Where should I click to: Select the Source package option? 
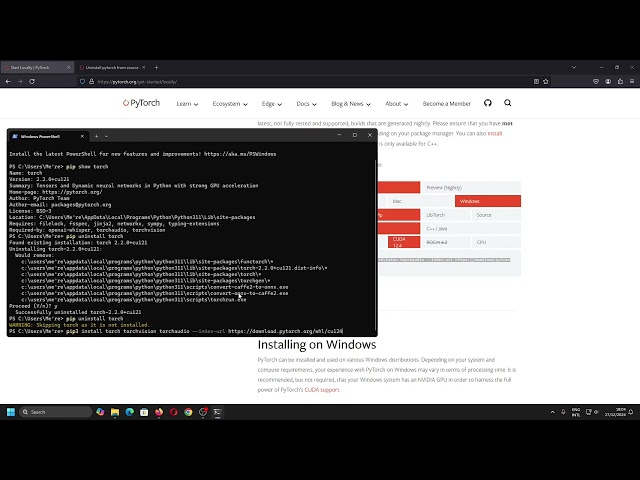pos(496,215)
